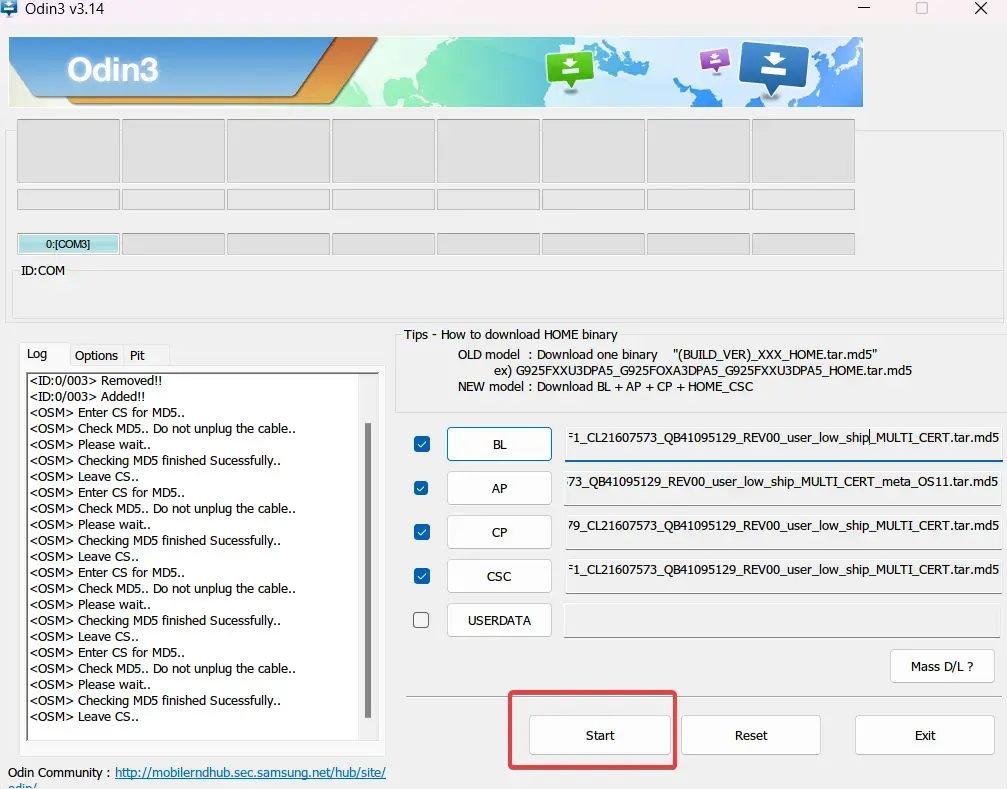This screenshot has height=789, width=1007.
Task: Select the Log tab
Action: click(x=37, y=354)
